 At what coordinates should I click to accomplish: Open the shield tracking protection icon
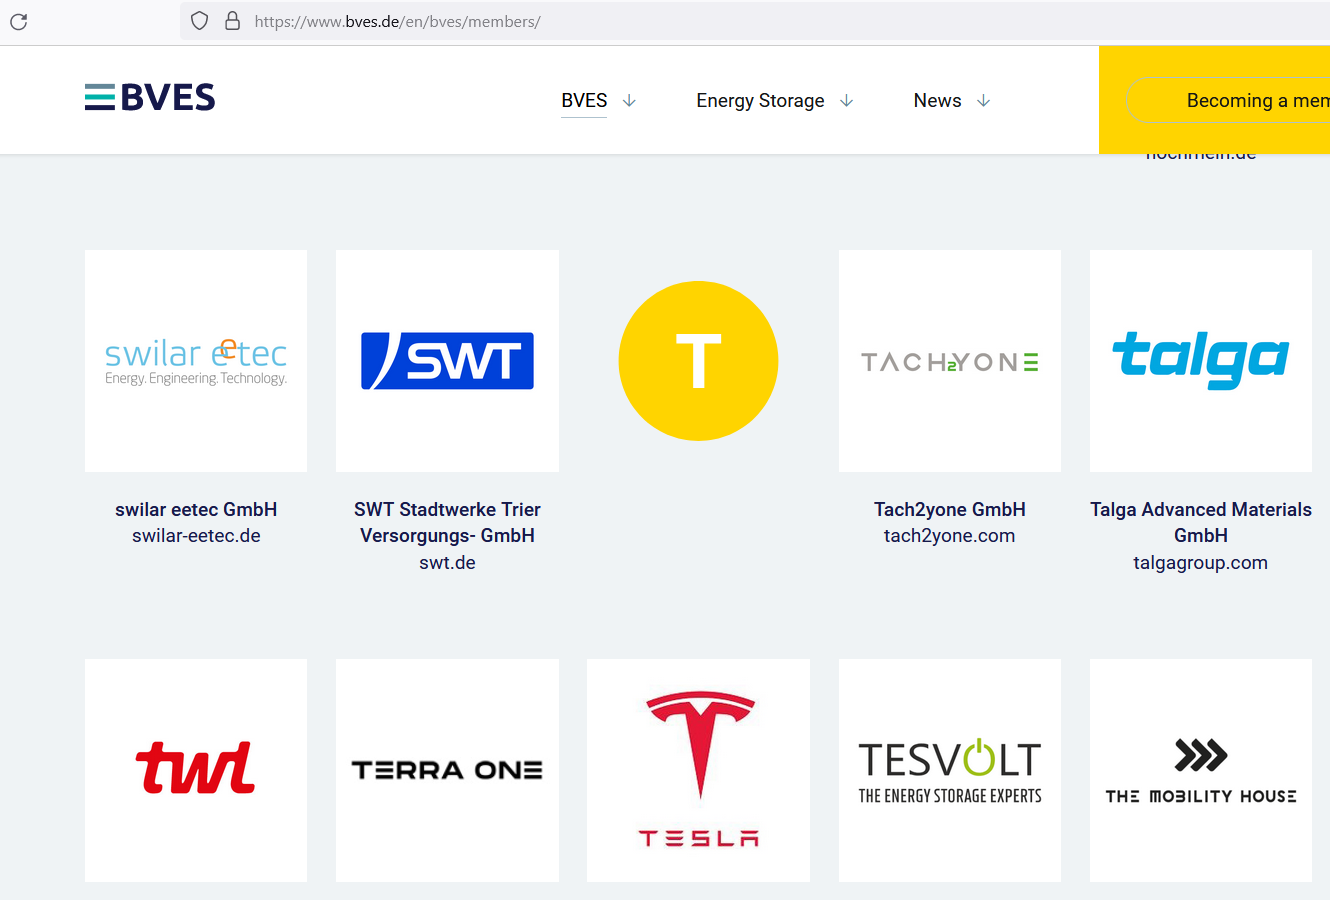[199, 21]
